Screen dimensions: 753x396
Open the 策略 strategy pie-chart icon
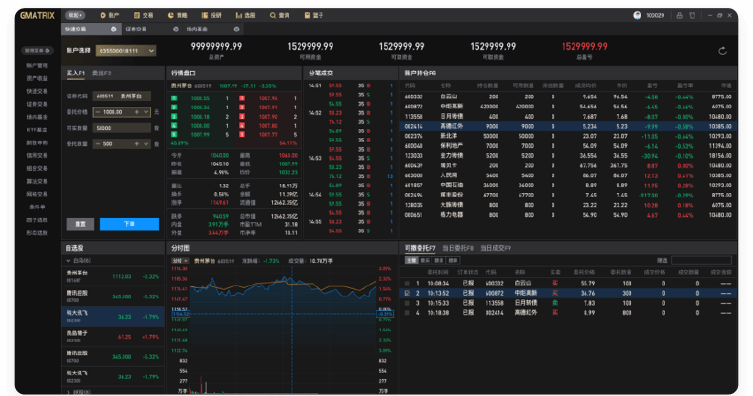[x=170, y=15]
